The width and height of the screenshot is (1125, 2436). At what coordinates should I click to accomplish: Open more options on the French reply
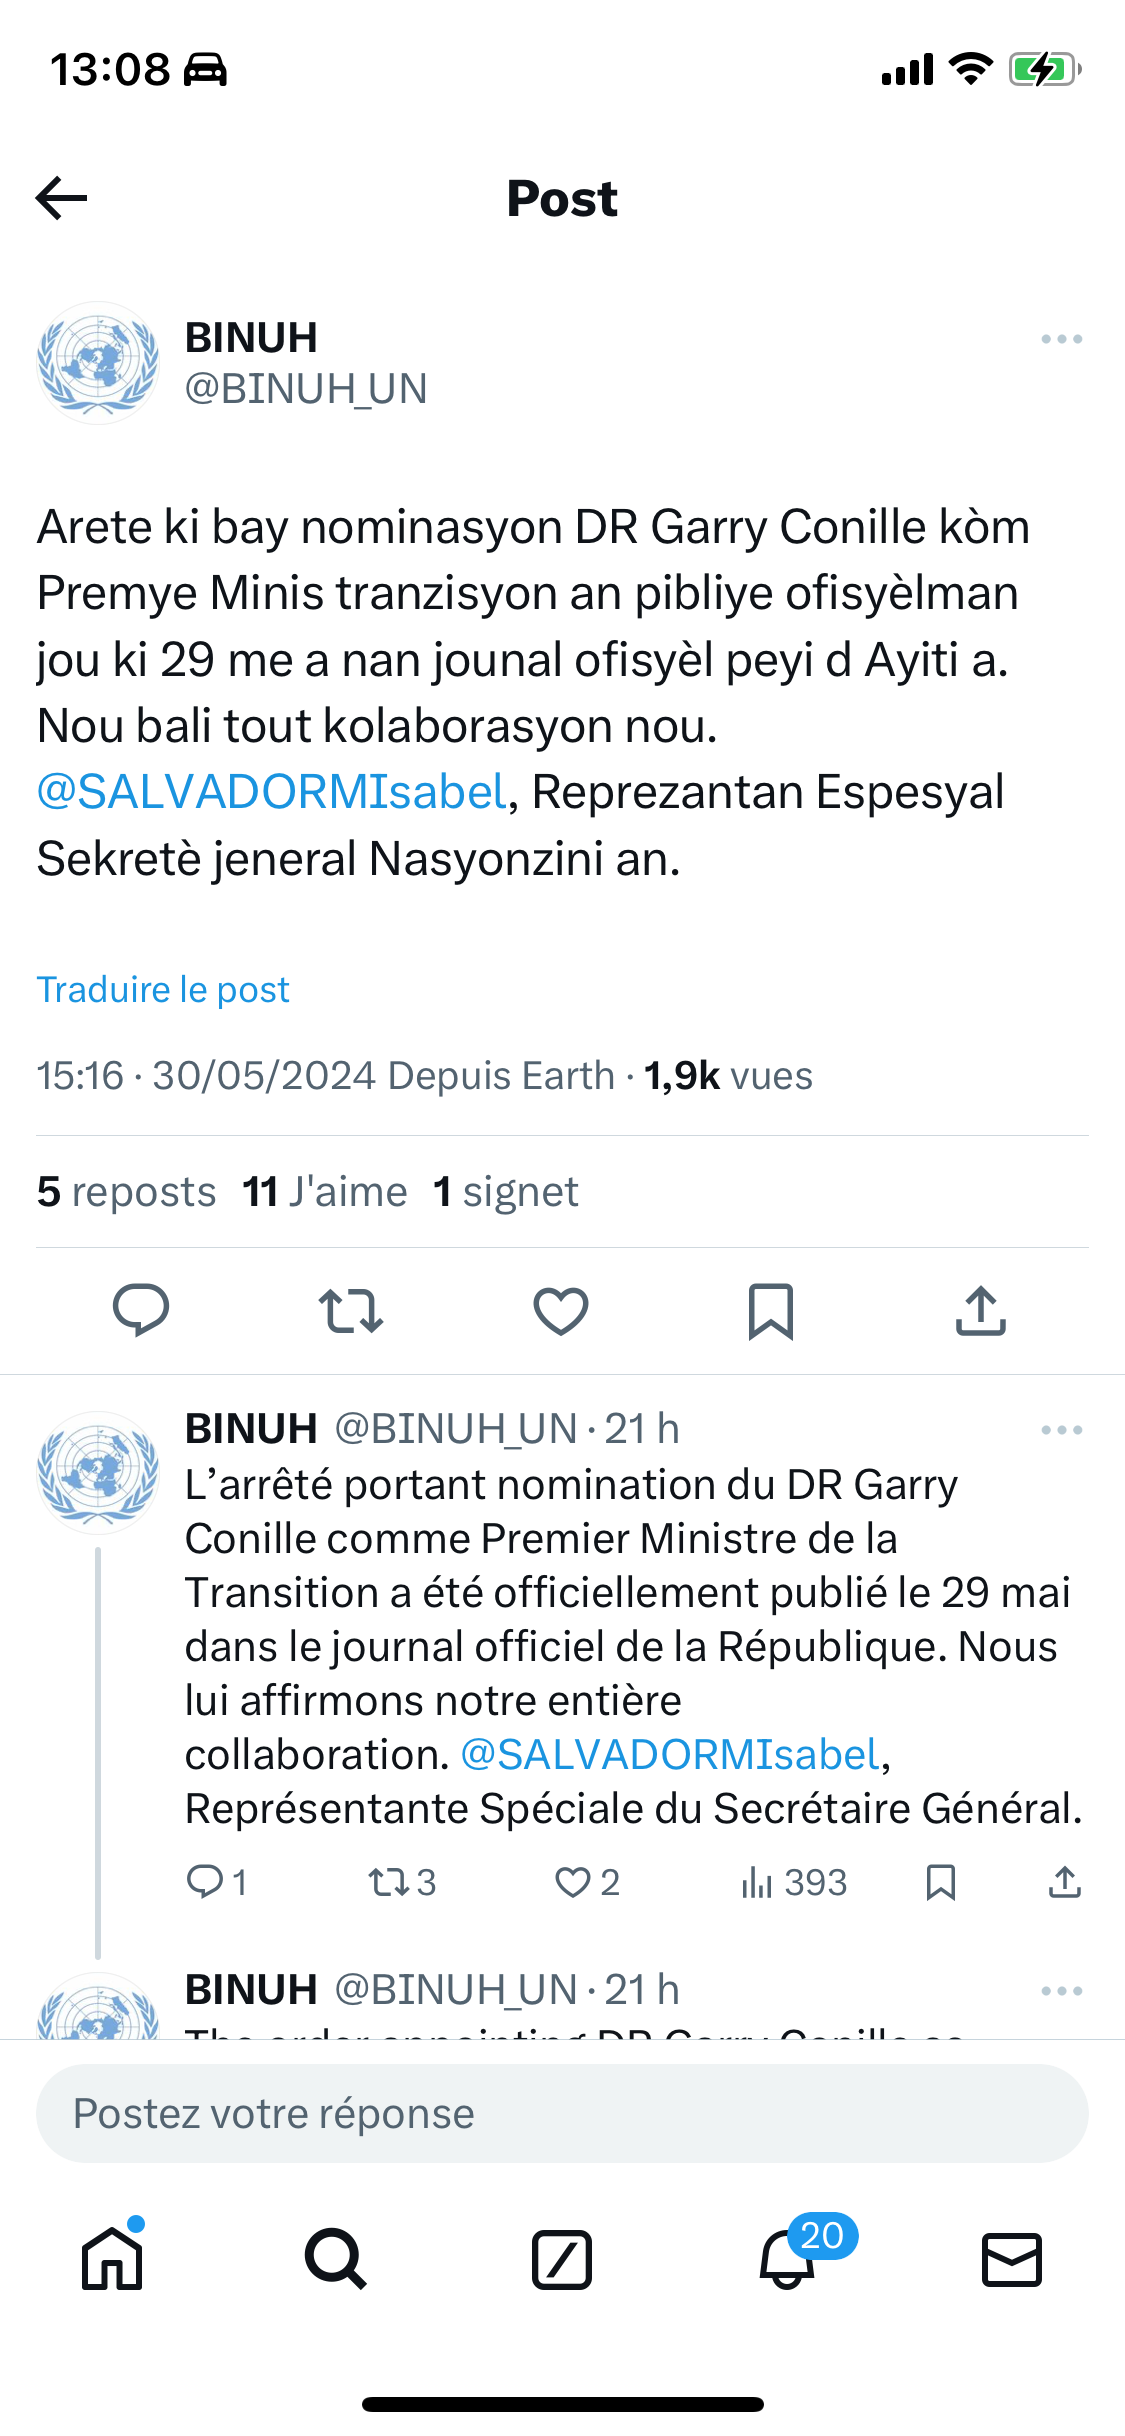1061,1430
